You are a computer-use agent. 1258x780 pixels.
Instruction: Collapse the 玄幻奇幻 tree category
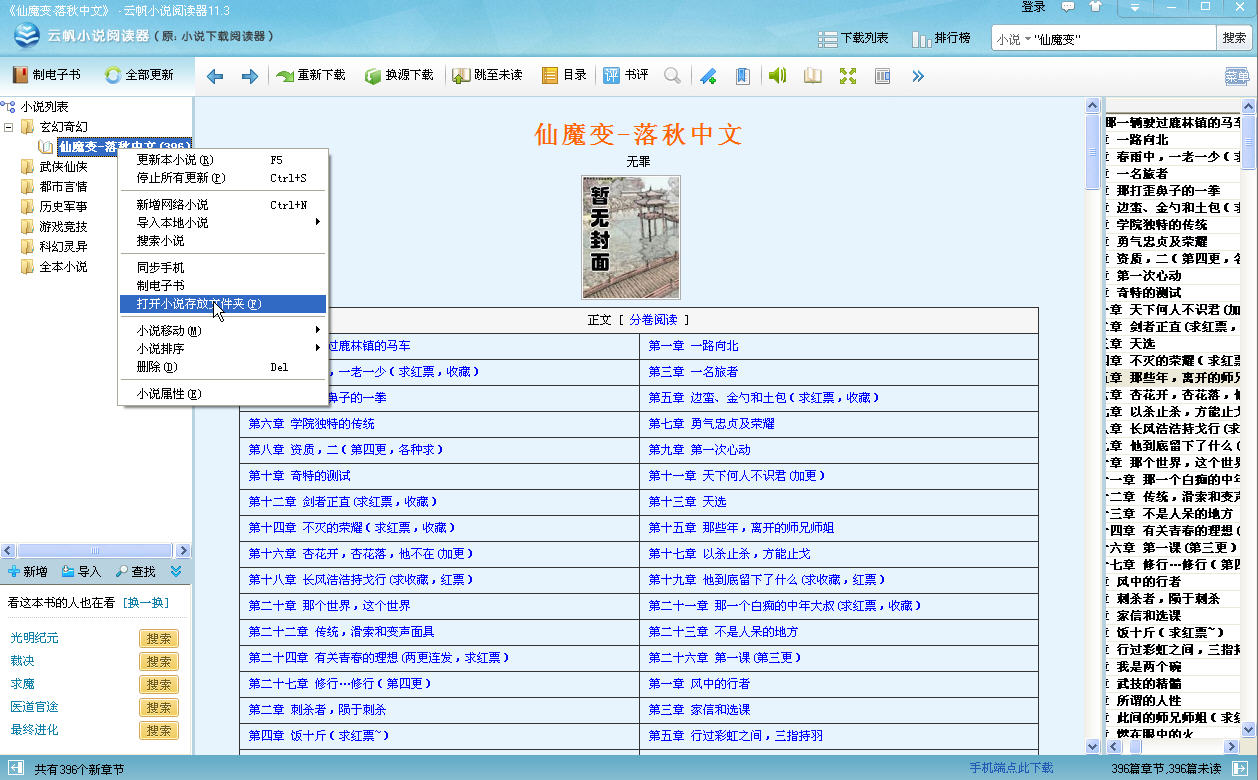coord(10,127)
